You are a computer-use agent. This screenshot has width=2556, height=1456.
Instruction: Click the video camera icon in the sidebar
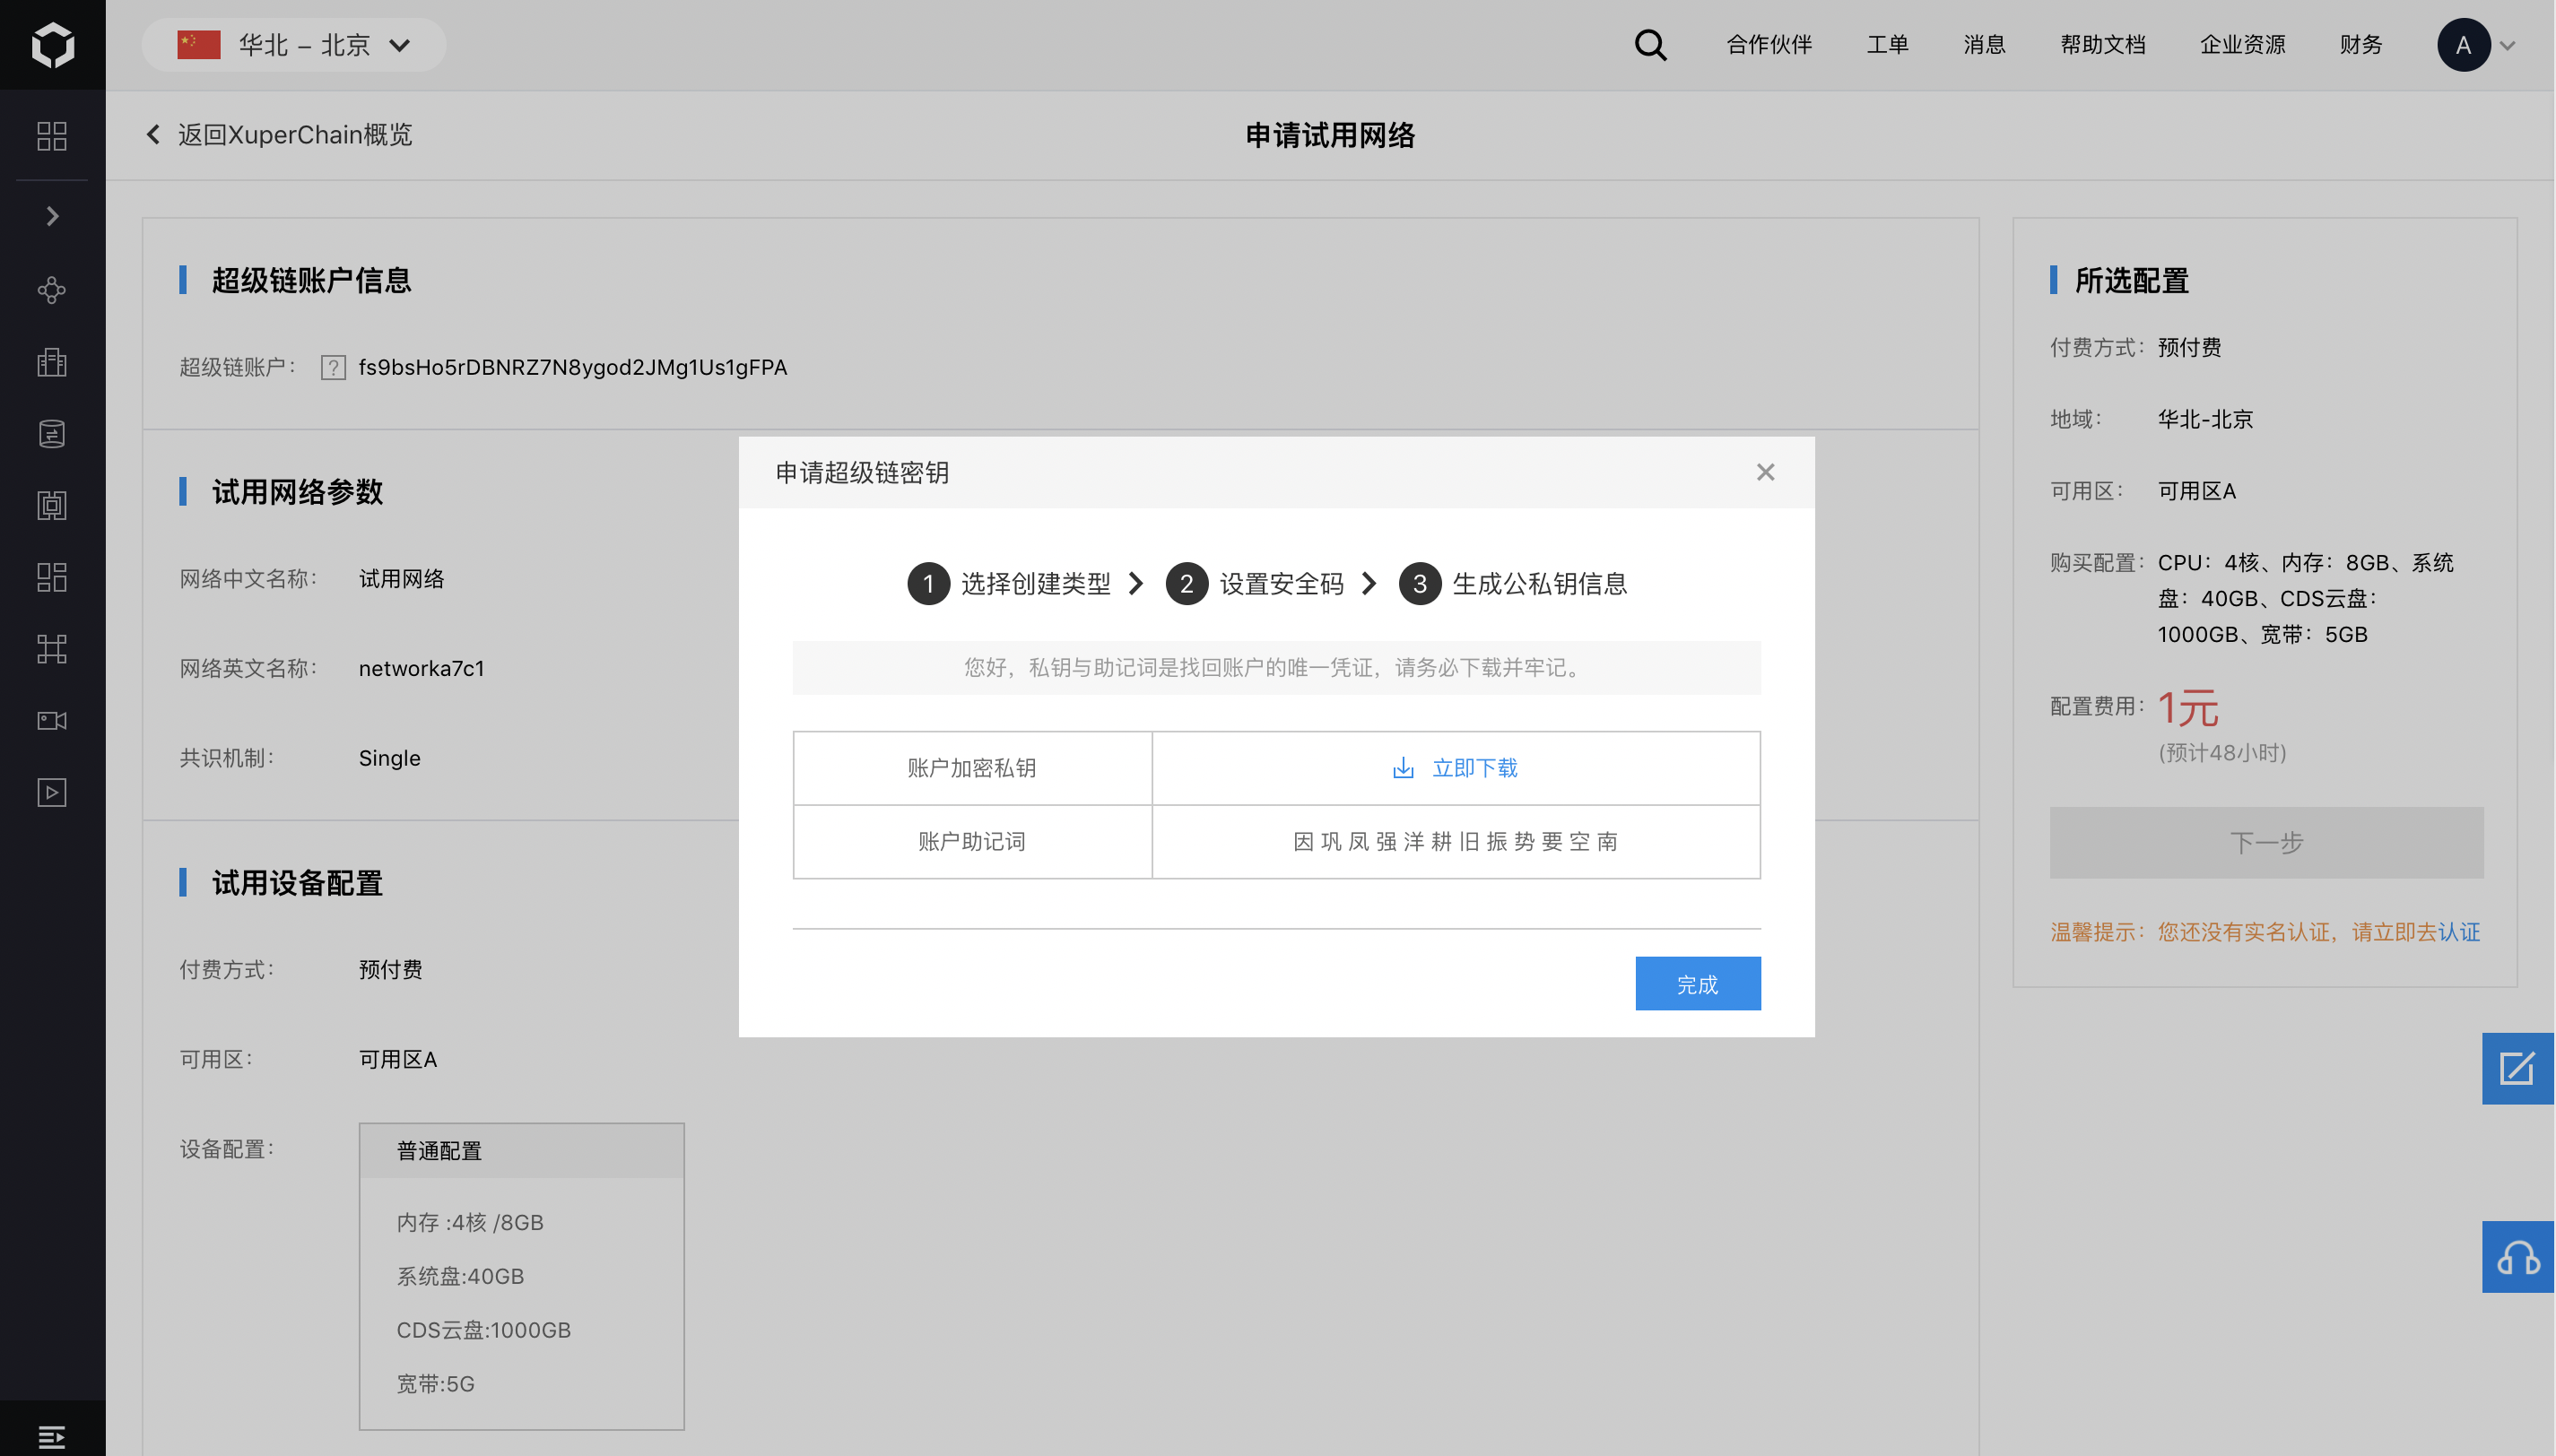tap(52, 721)
